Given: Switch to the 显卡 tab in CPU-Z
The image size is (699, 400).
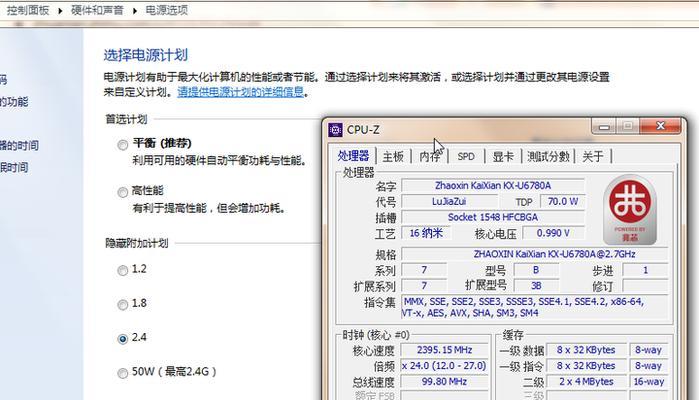Looking at the screenshot, I should click(x=503, y=157).
